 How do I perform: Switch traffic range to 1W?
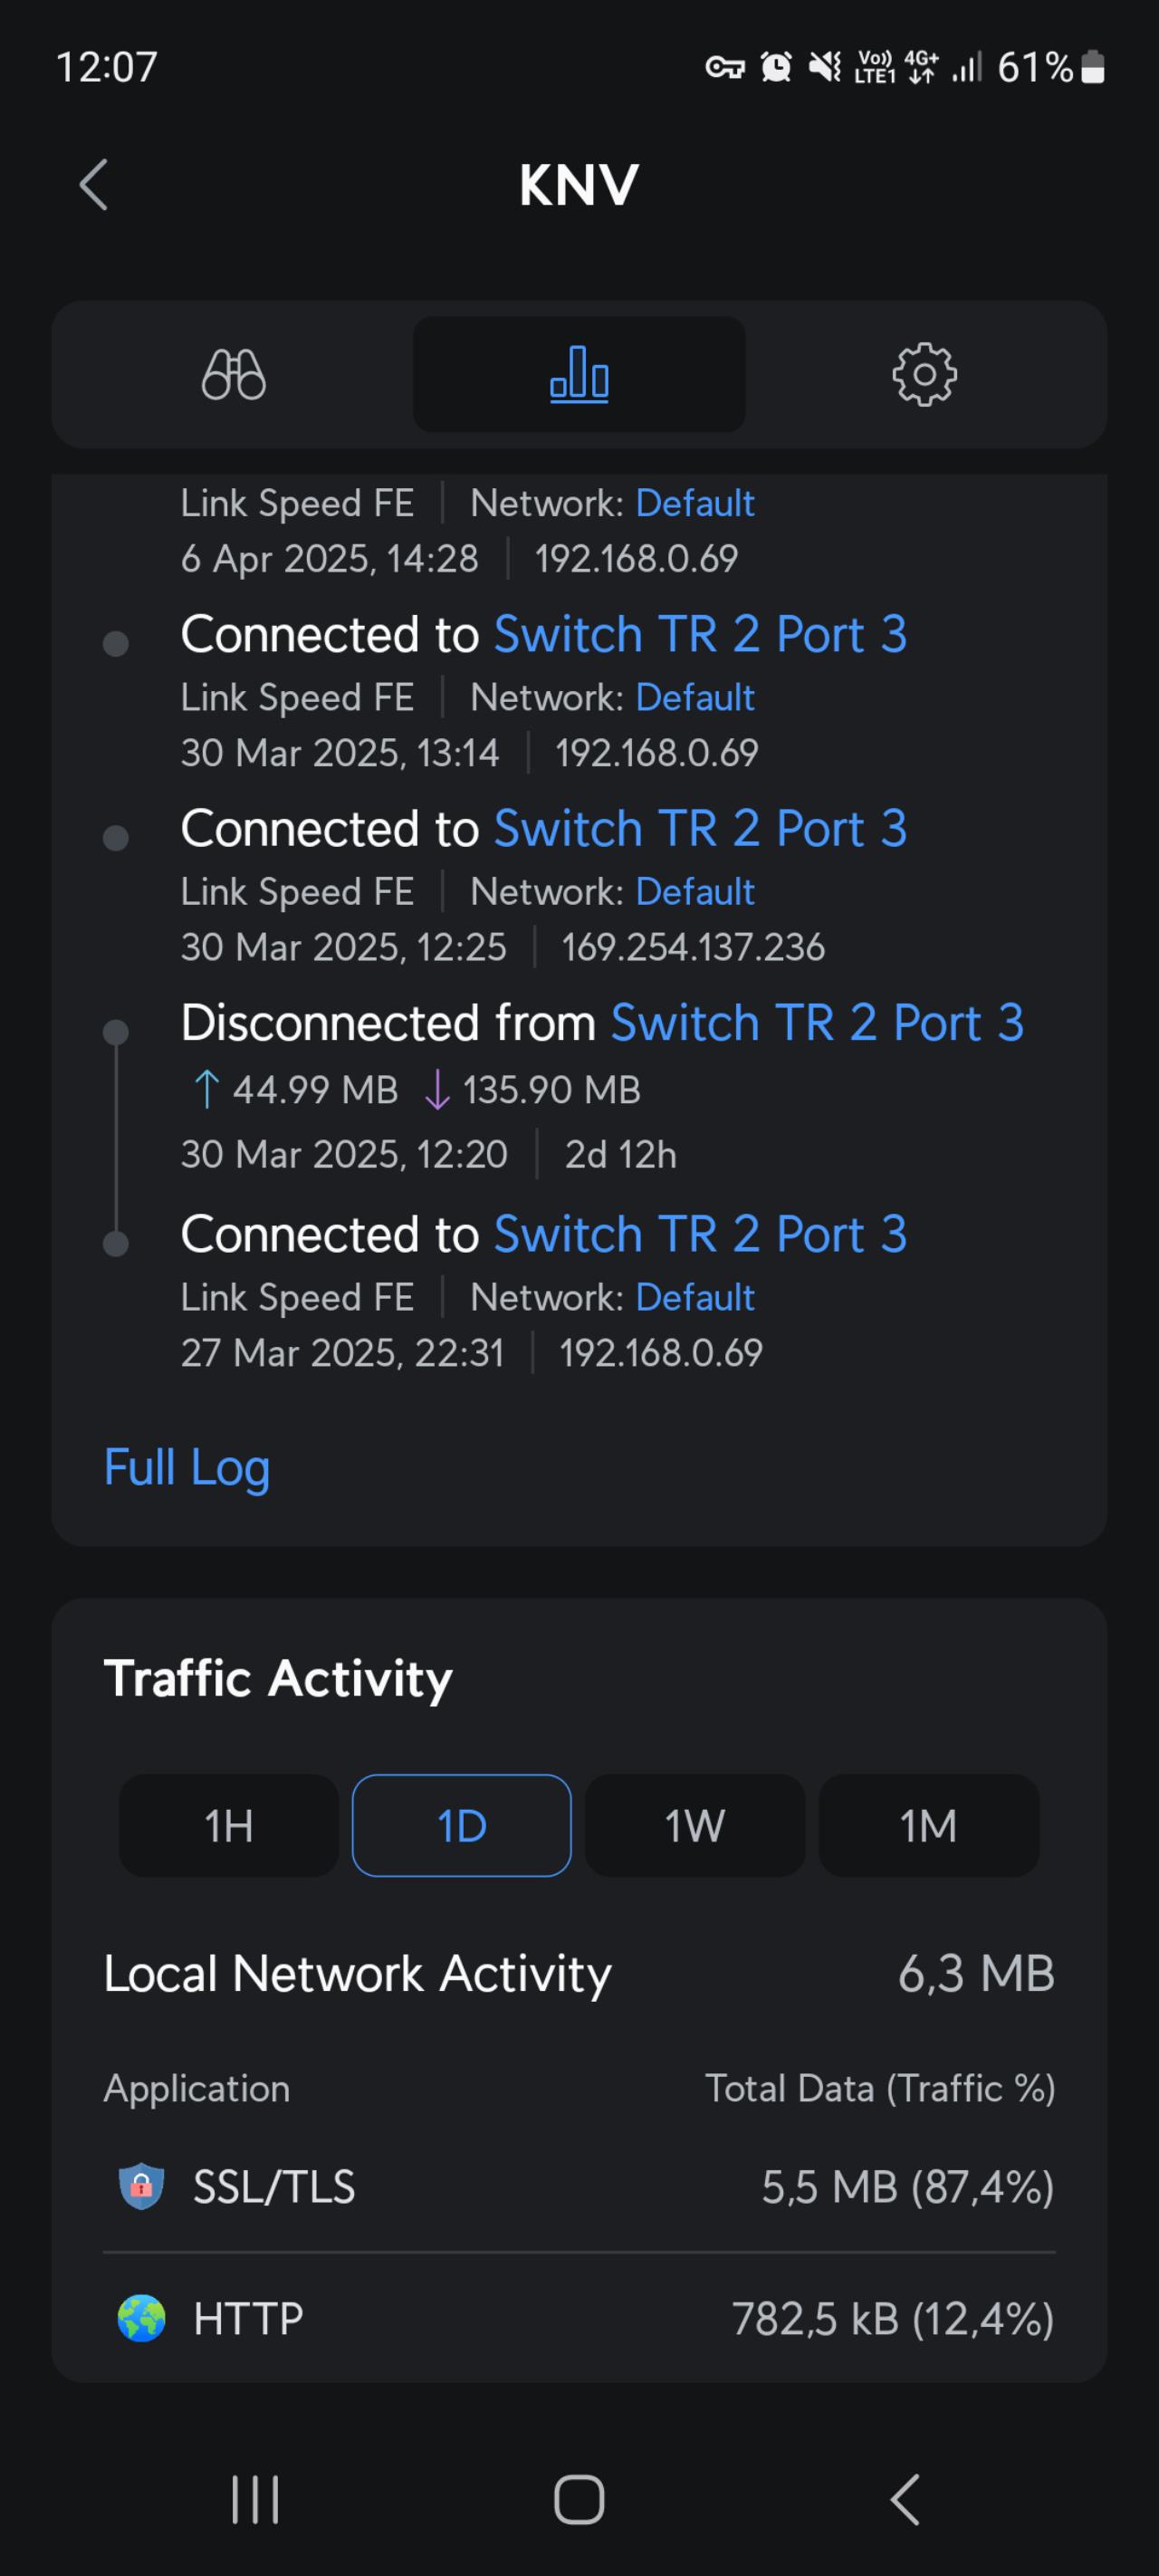tap(694, 1825)
